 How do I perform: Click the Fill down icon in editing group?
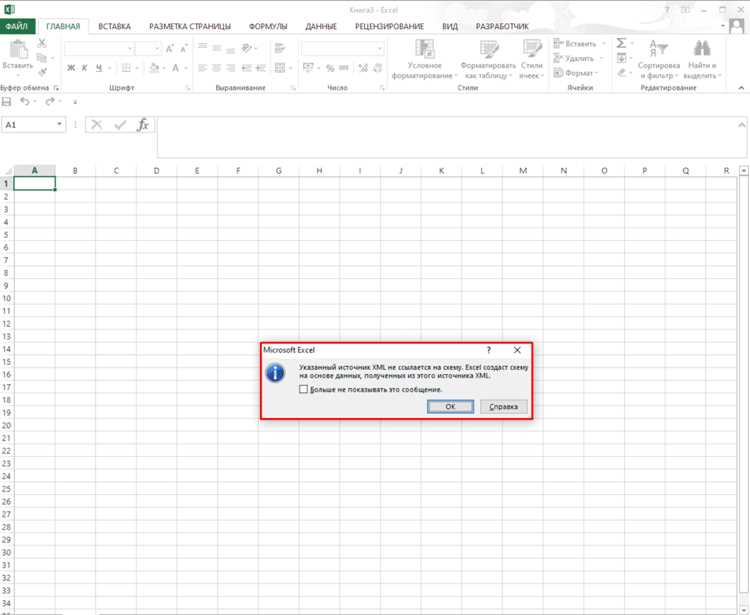pos(621,58)
